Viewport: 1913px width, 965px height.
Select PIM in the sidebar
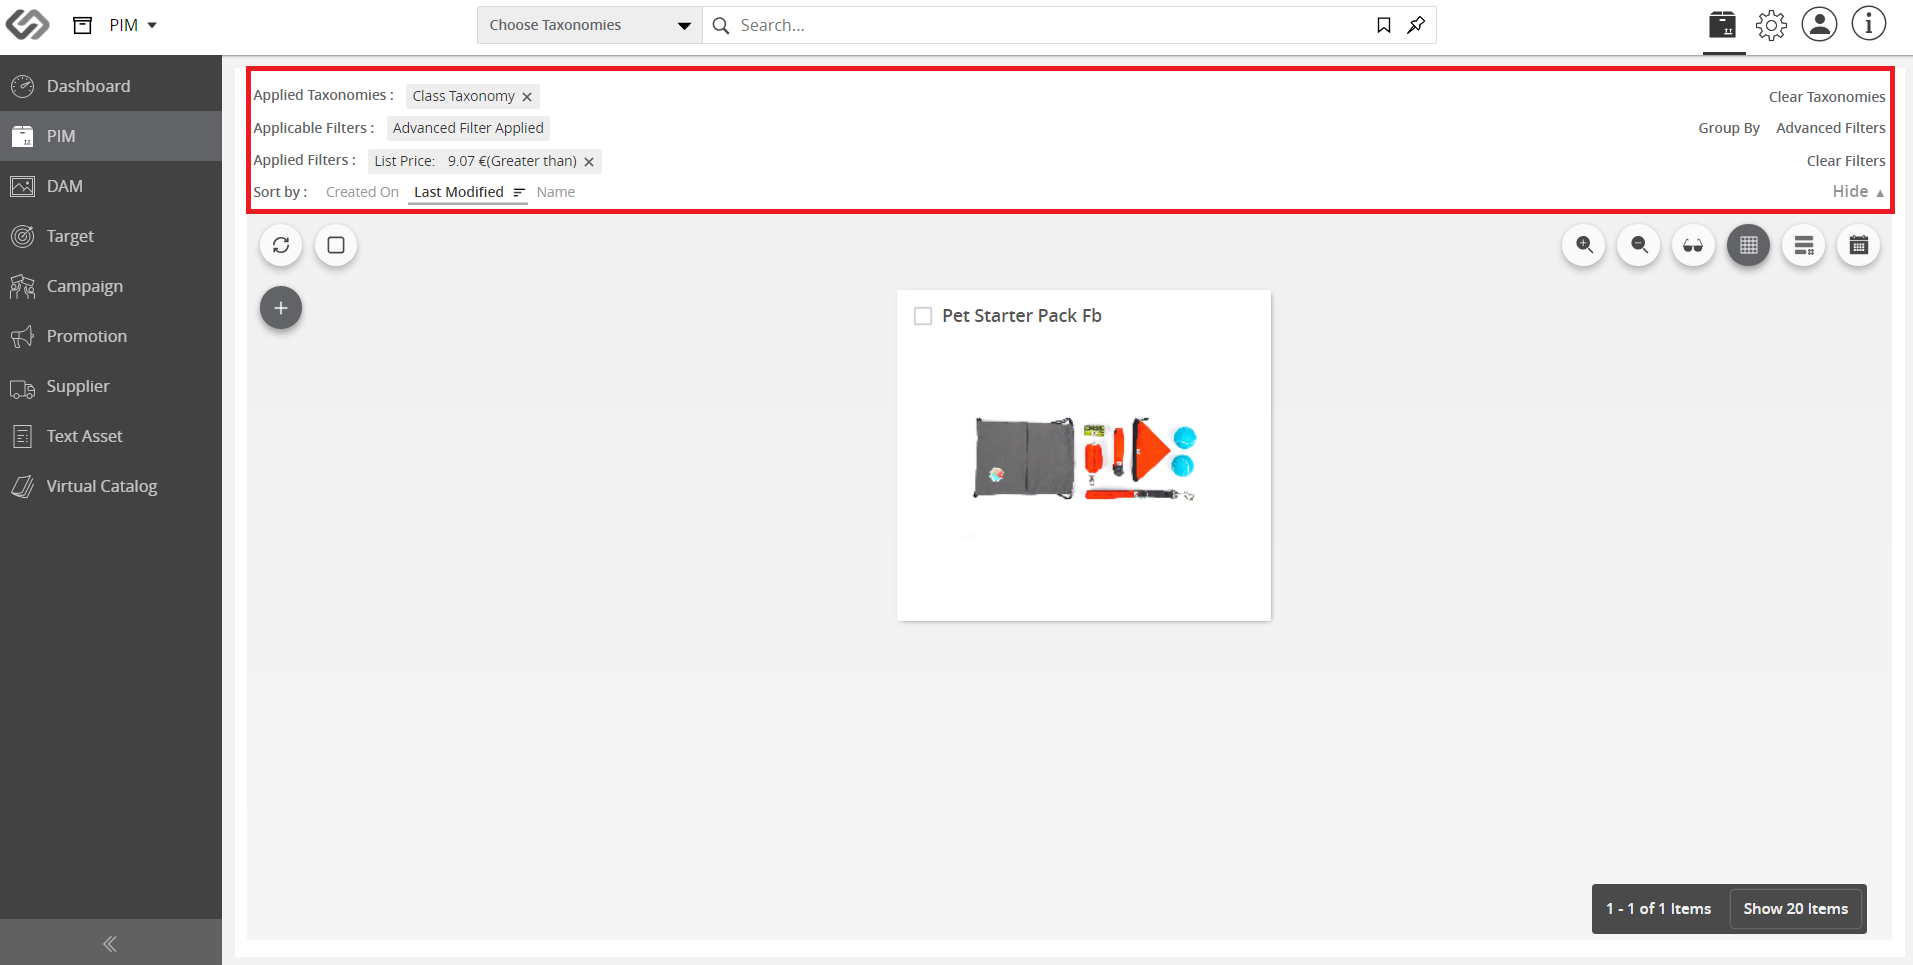(x=111, y=136)
